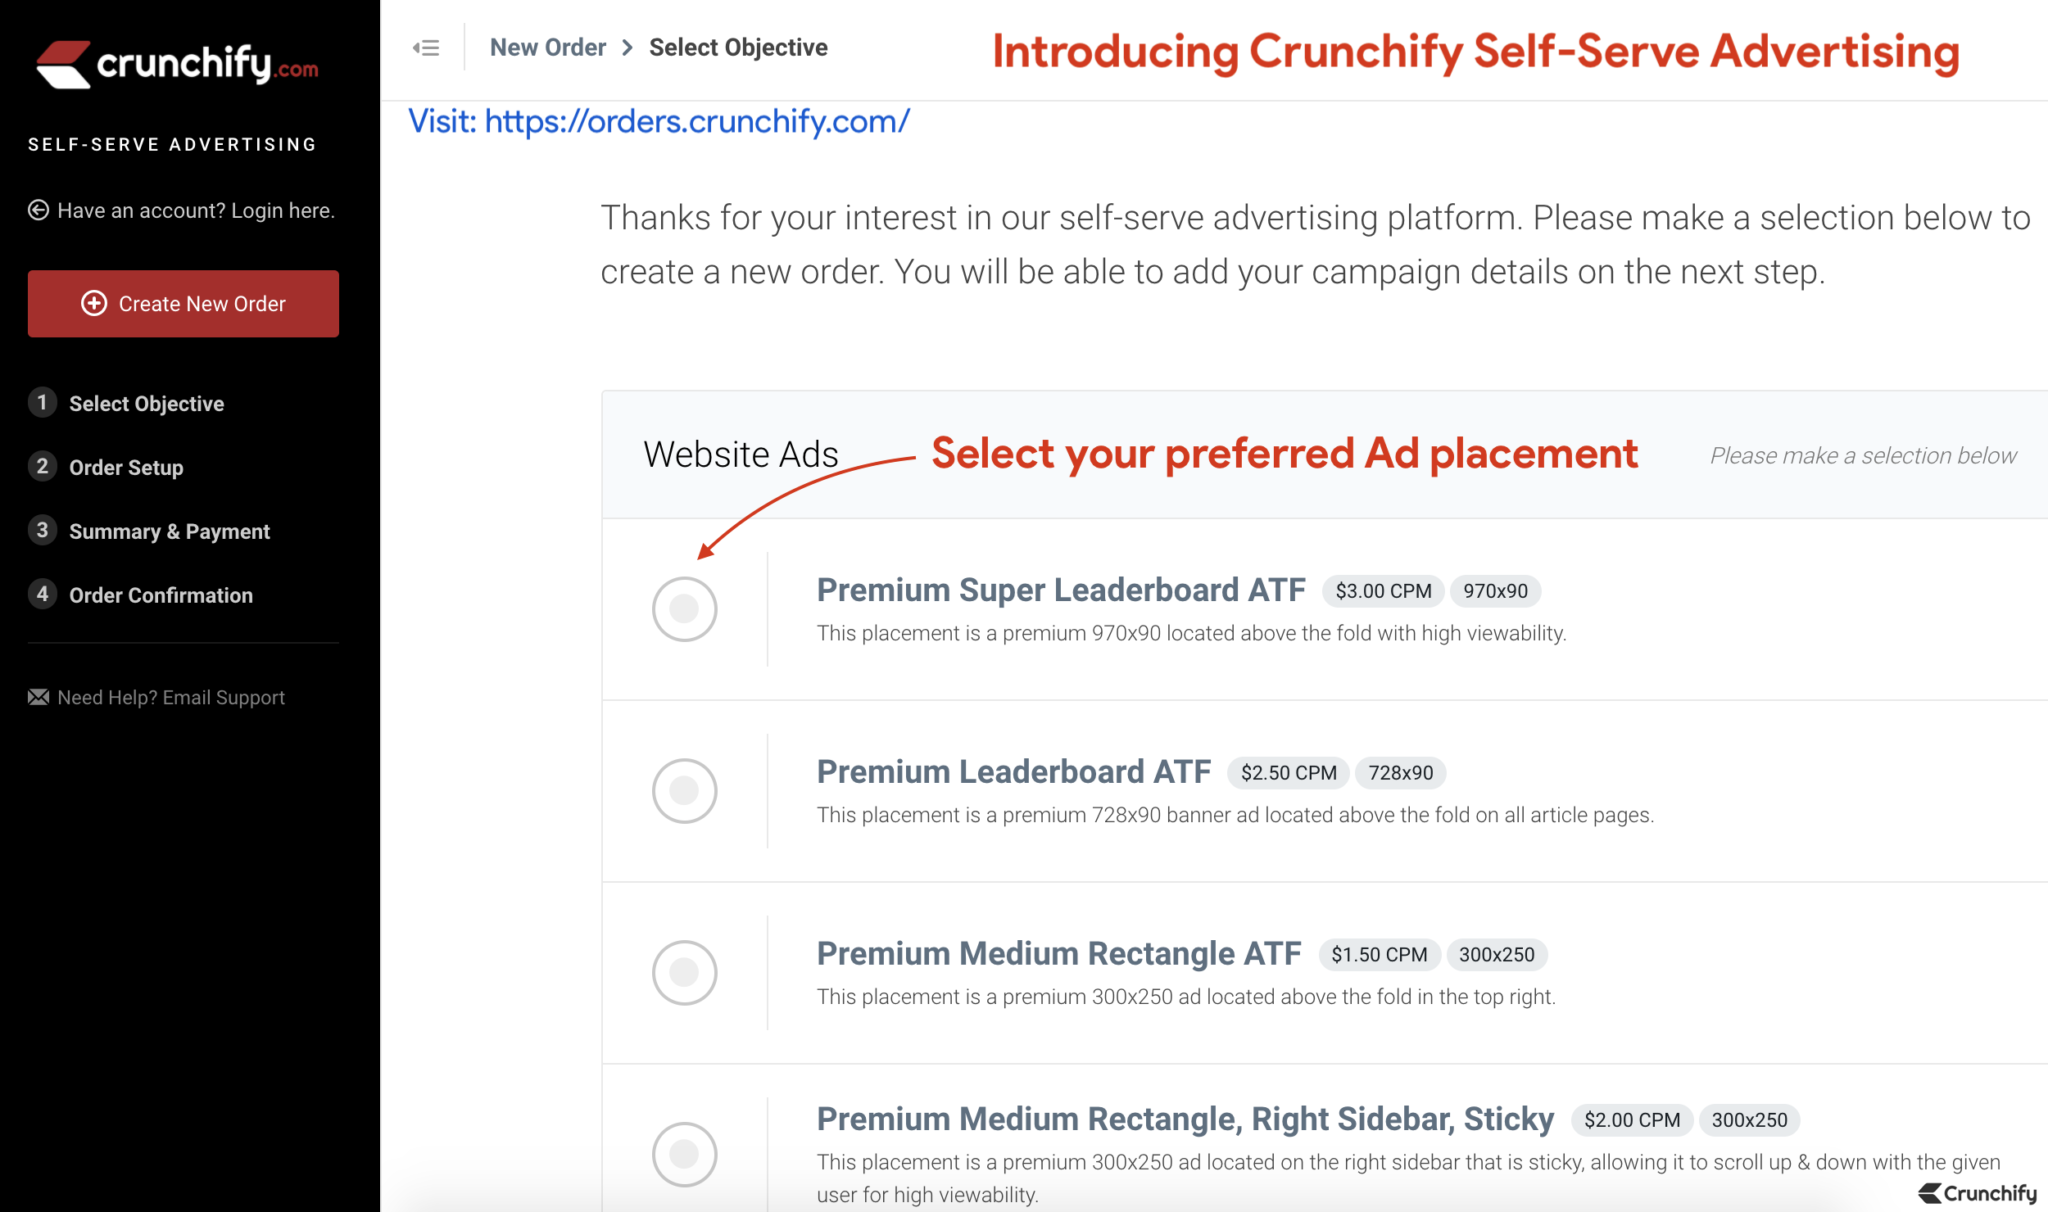Click the step 3 circle icon
This screenshot has width=2048, height=1212.
pos(42,530)
